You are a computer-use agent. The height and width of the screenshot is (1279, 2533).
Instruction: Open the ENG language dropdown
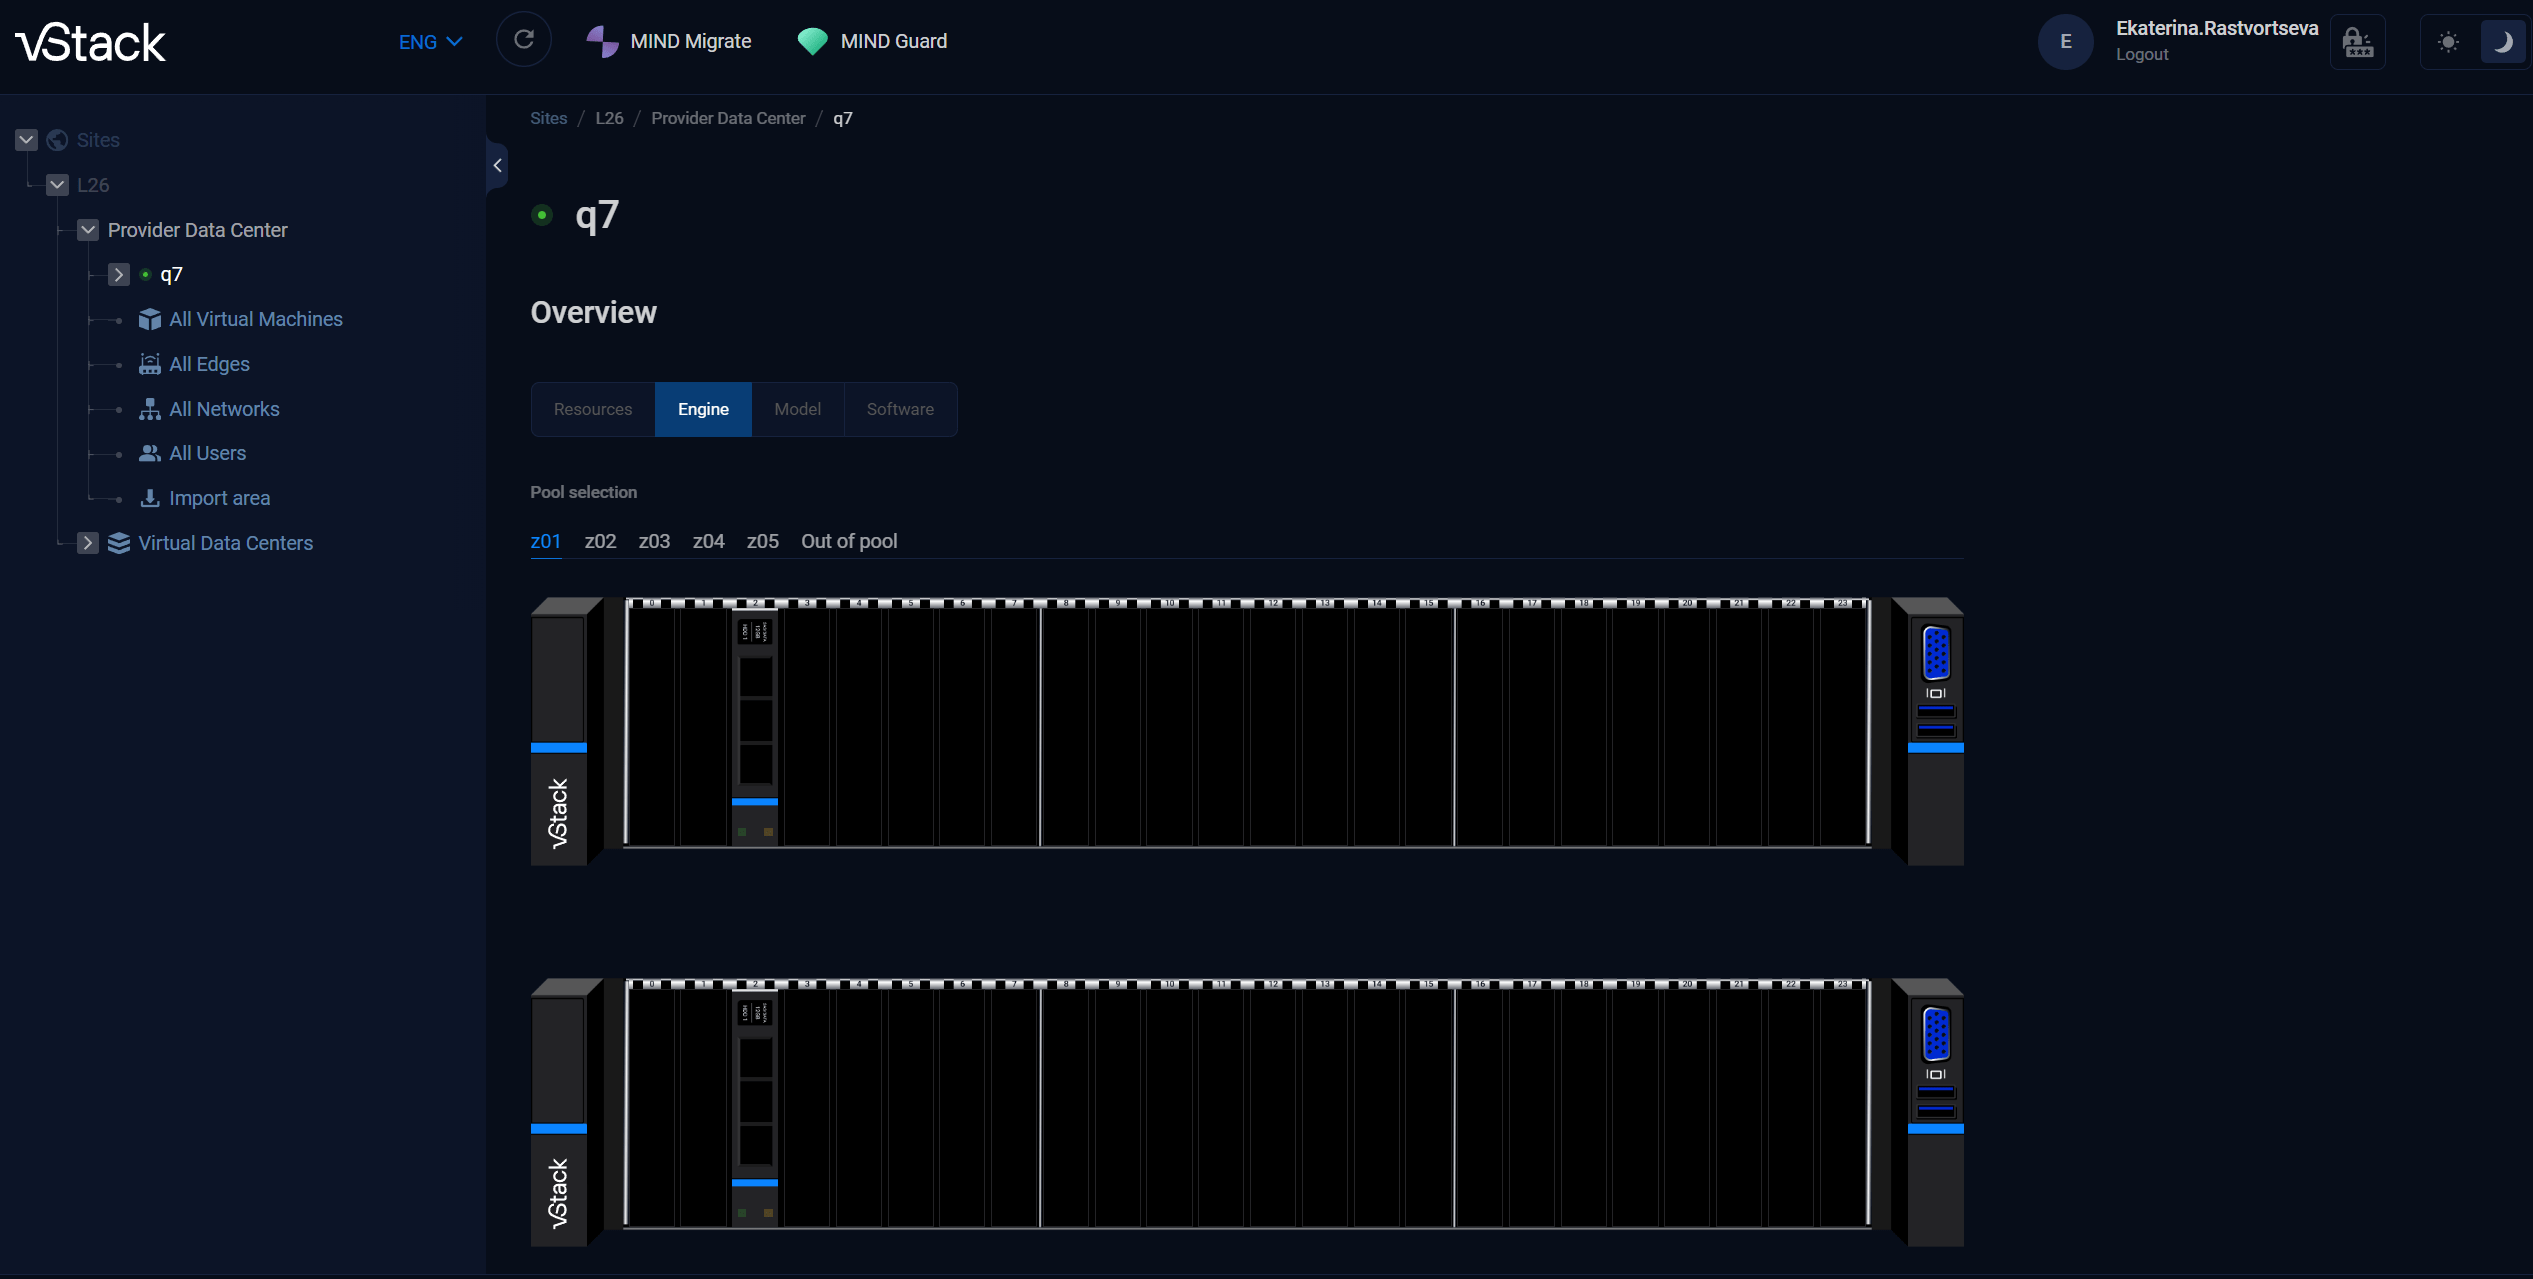point(430,42)
